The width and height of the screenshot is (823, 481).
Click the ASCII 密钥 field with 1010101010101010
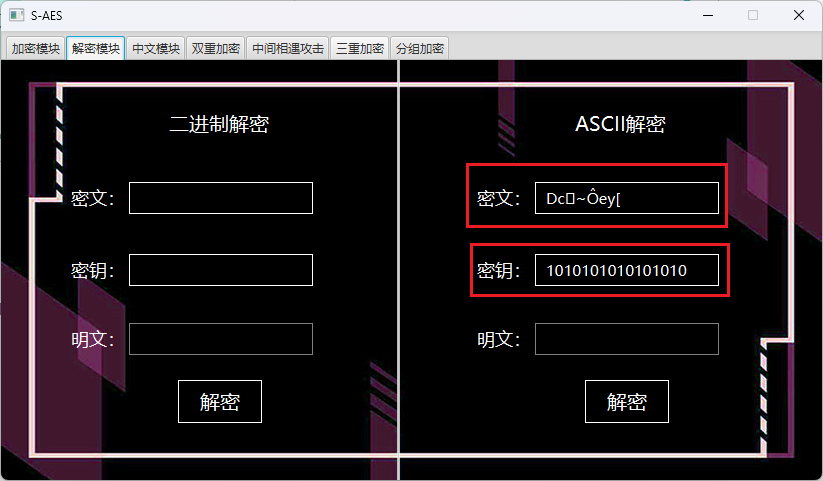(627, 270)
